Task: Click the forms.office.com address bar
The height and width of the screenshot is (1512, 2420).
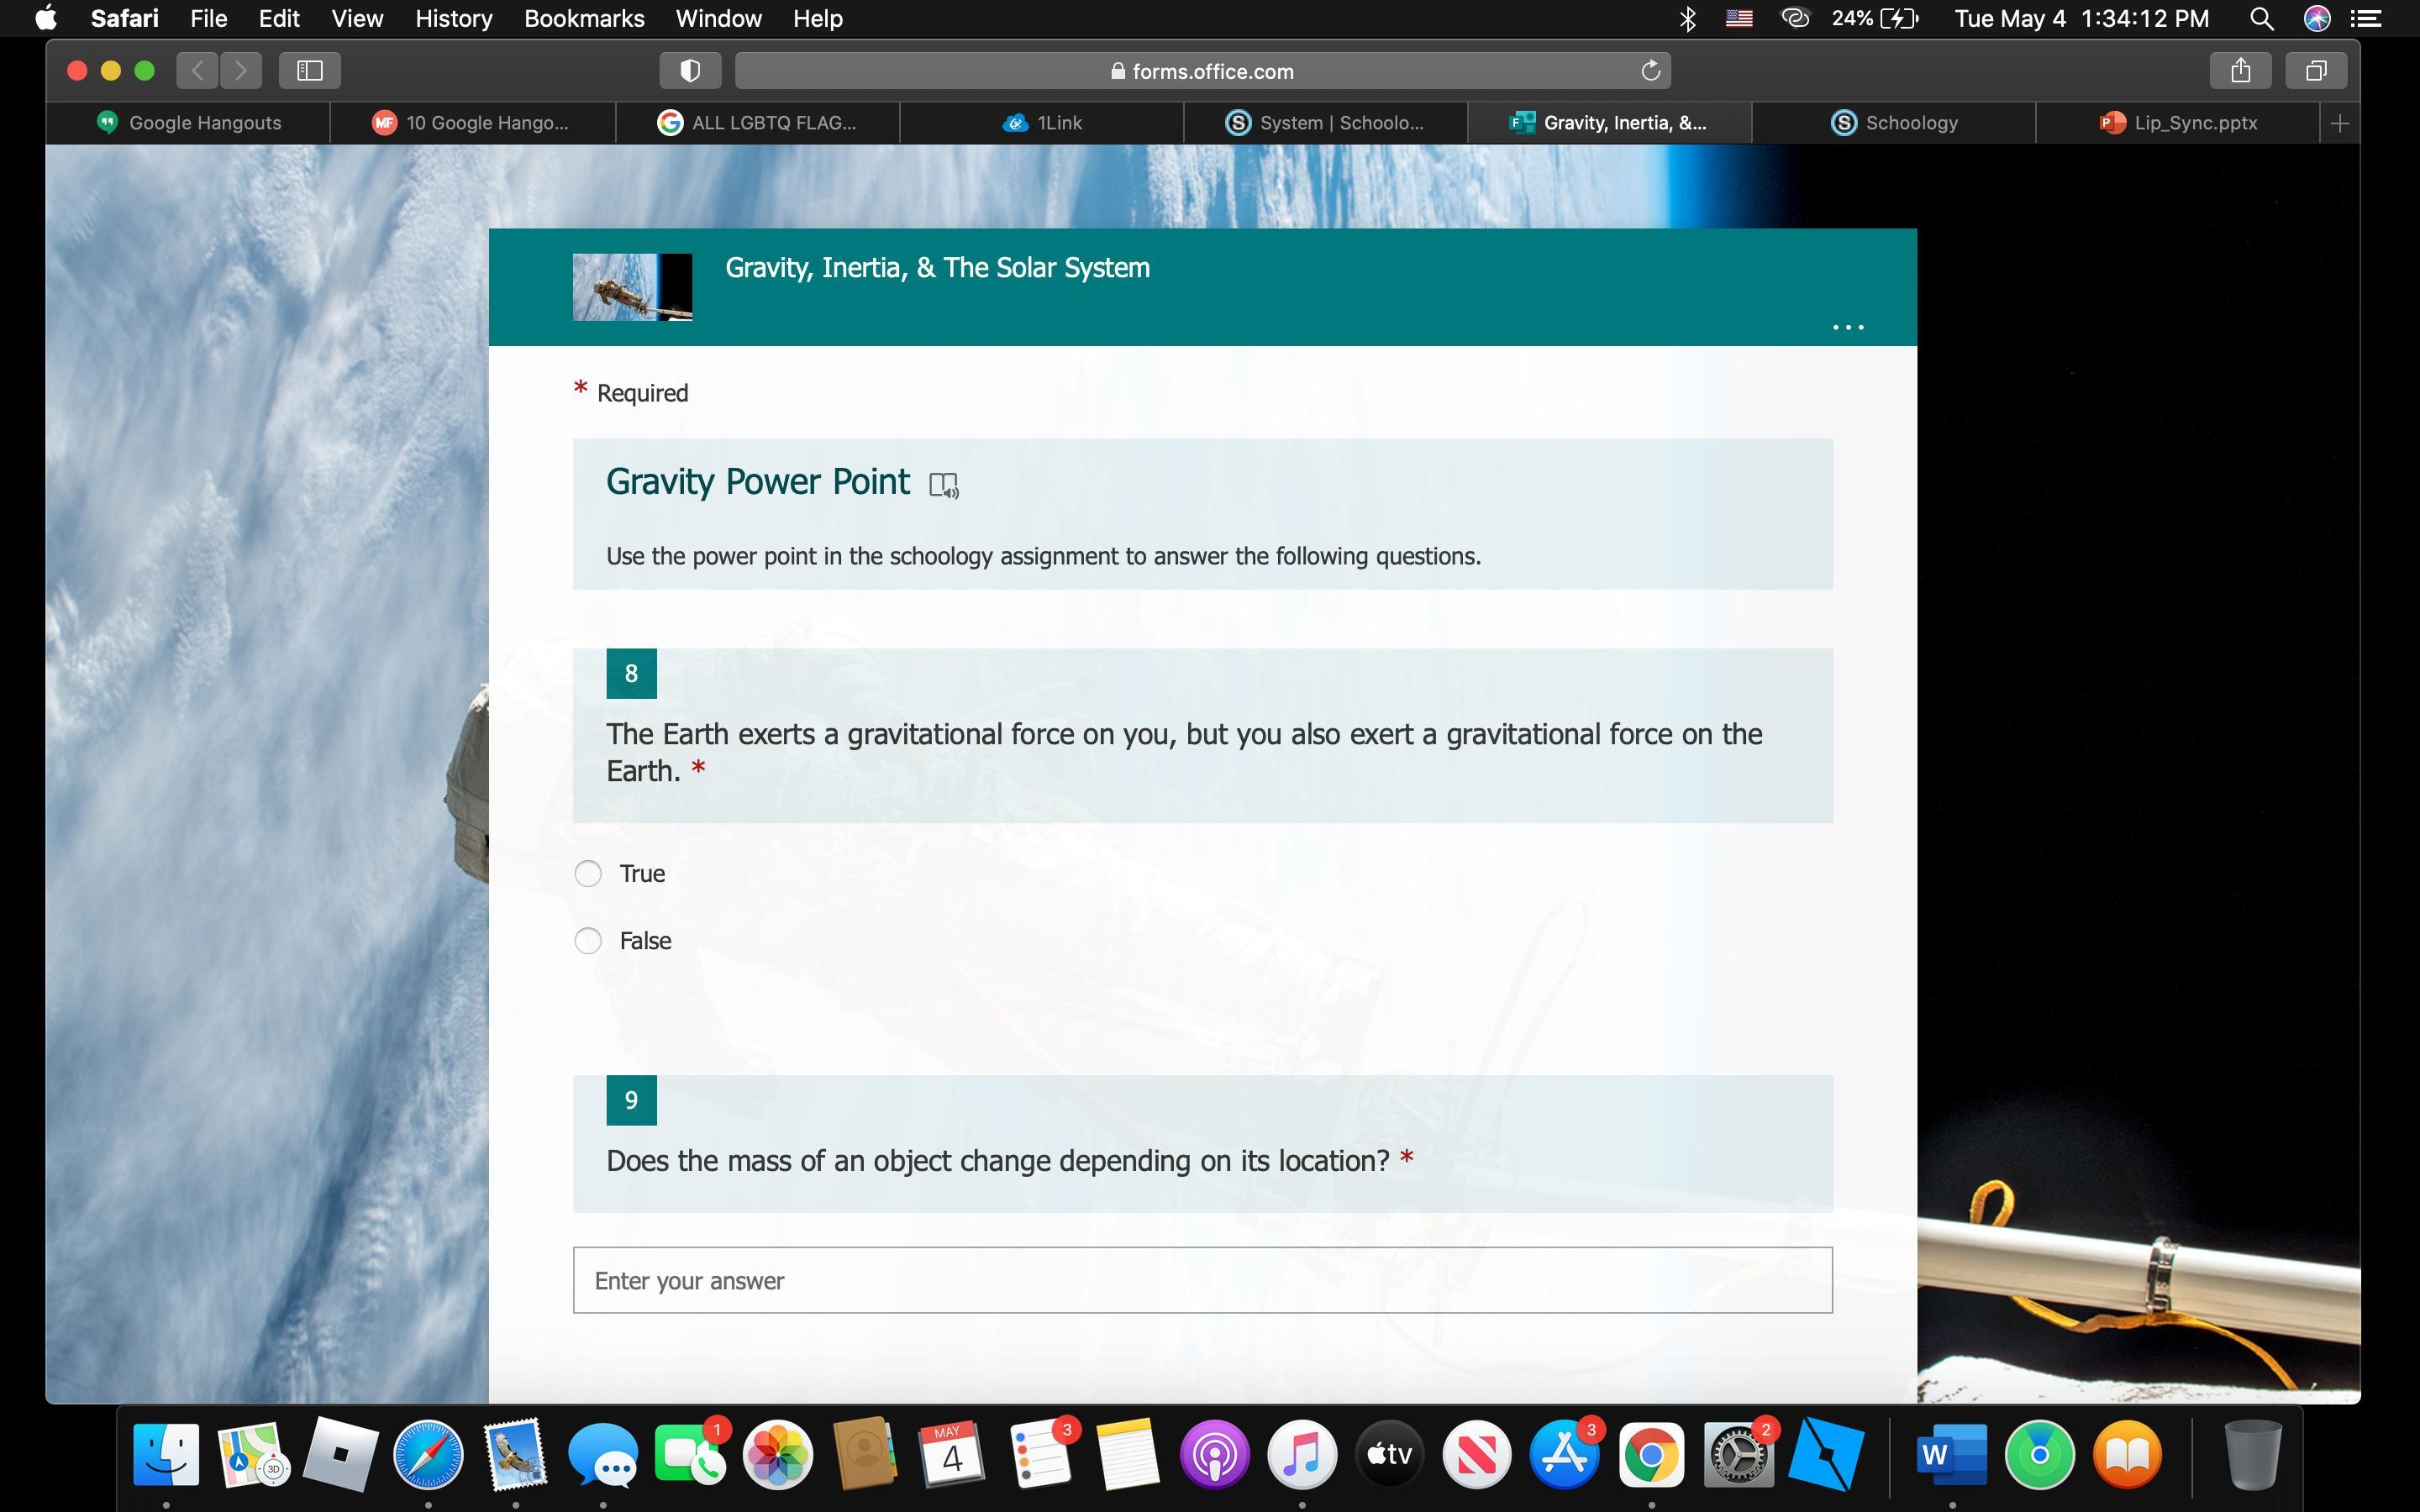Action: (1202, 71)
